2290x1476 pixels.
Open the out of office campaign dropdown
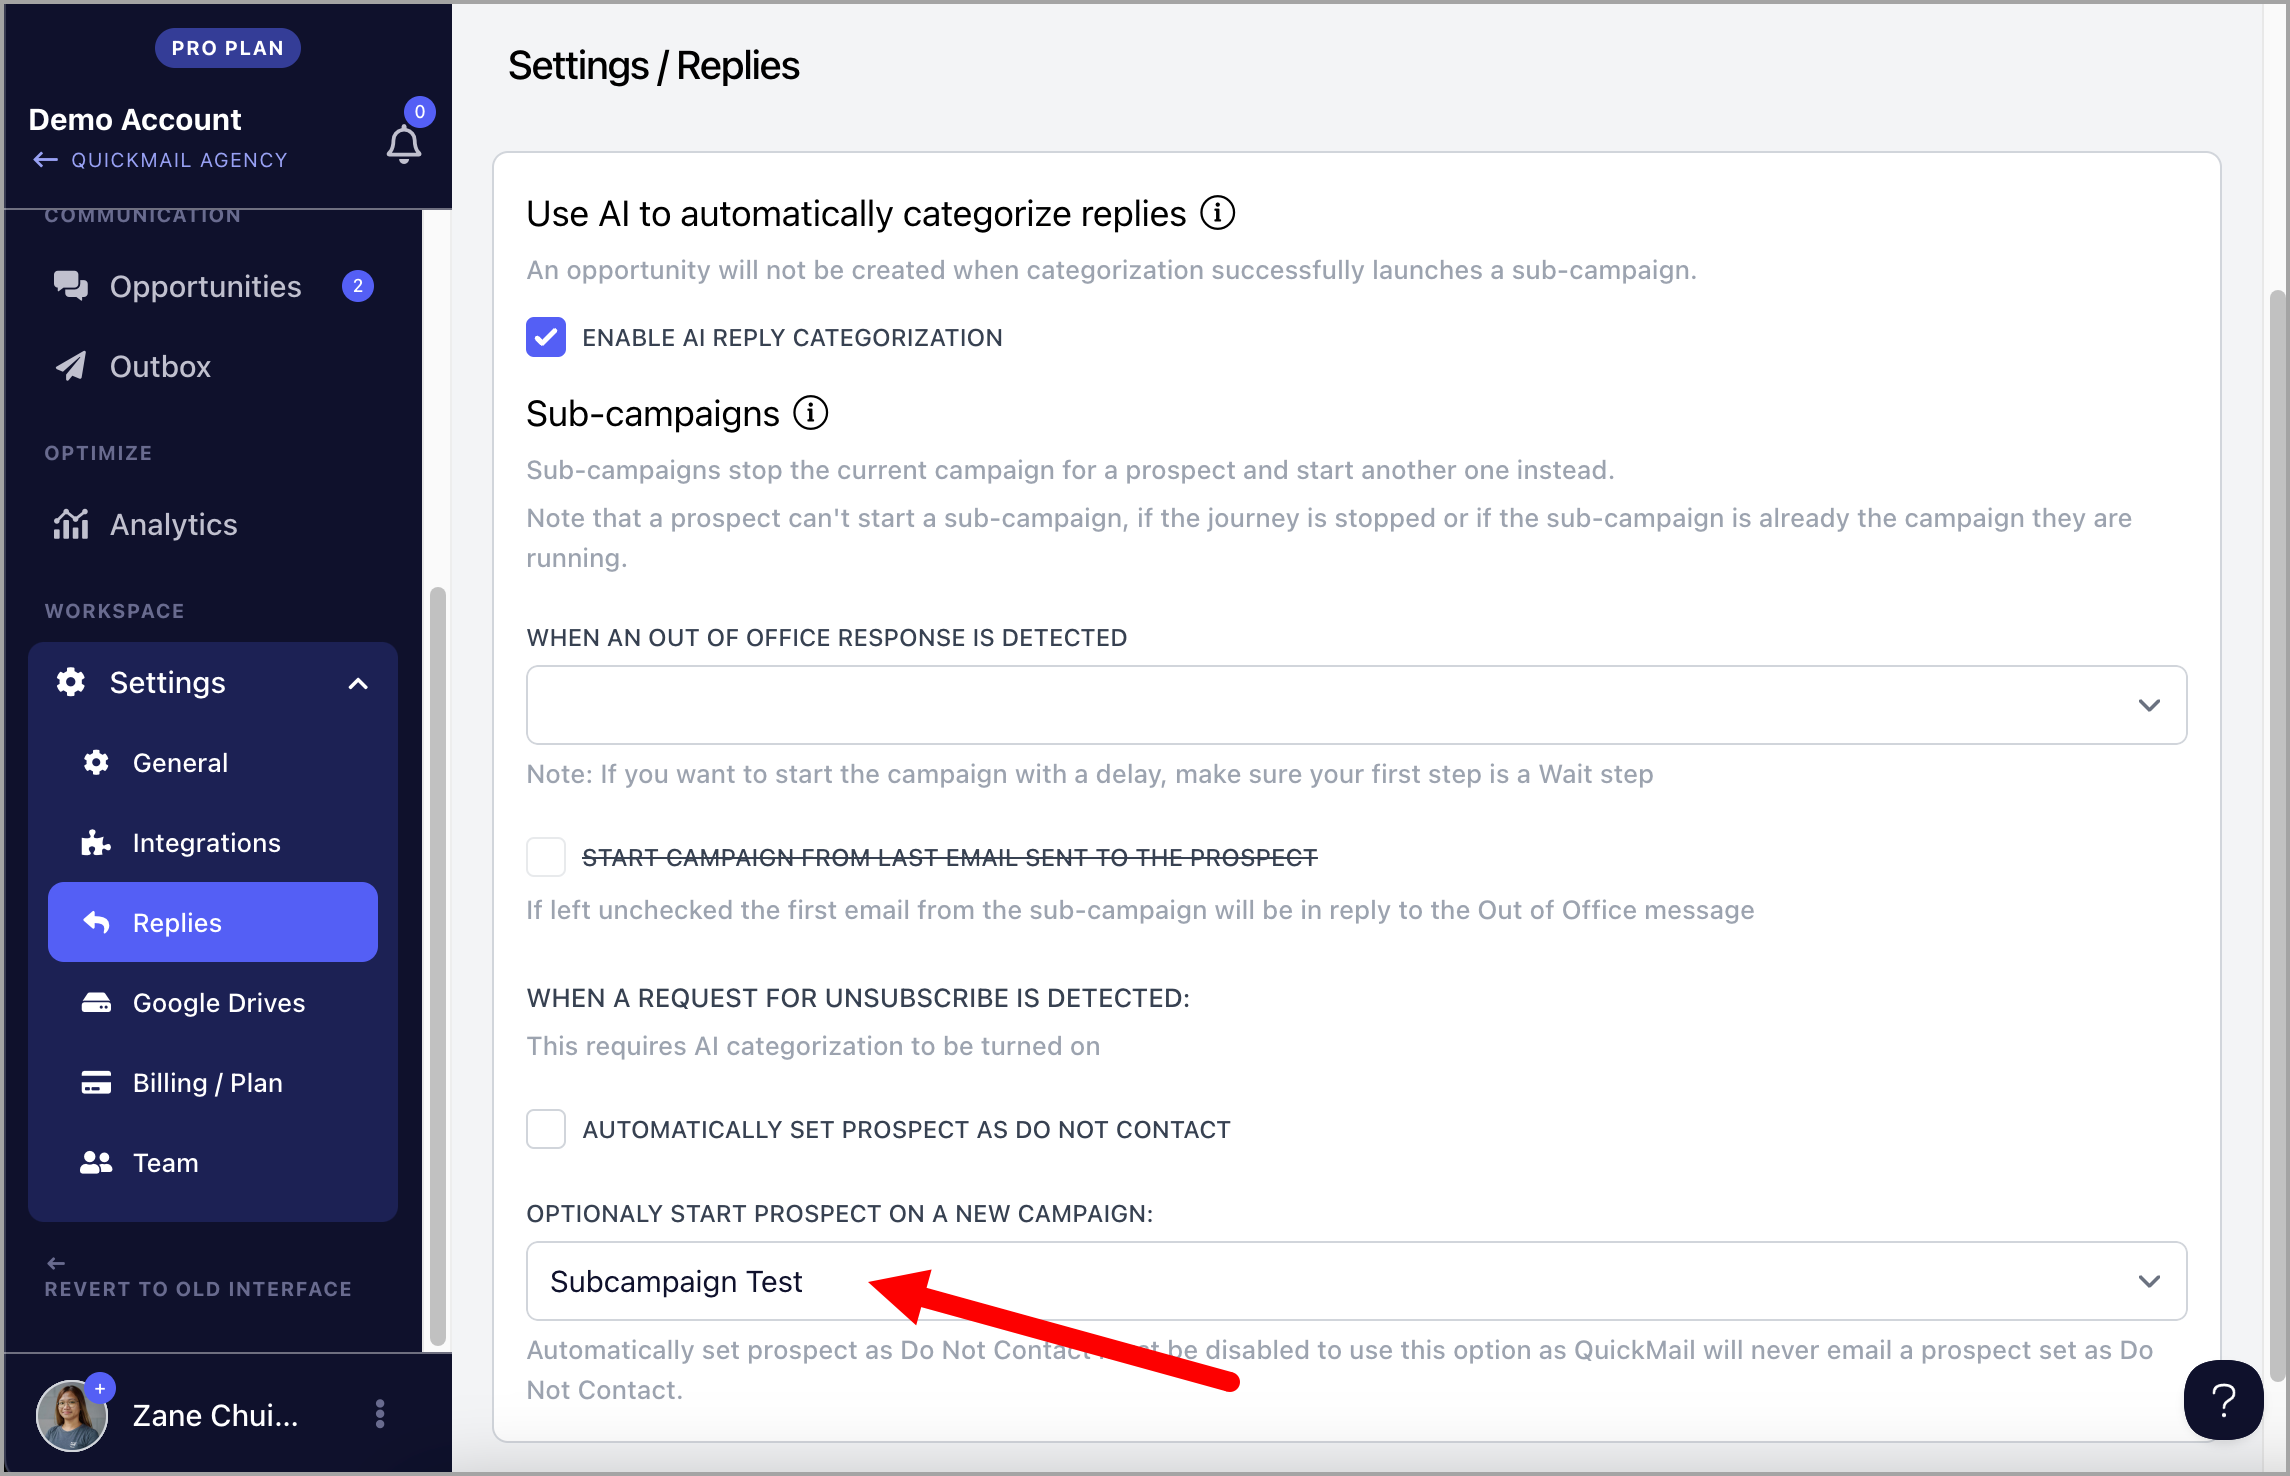point(1356,705)
